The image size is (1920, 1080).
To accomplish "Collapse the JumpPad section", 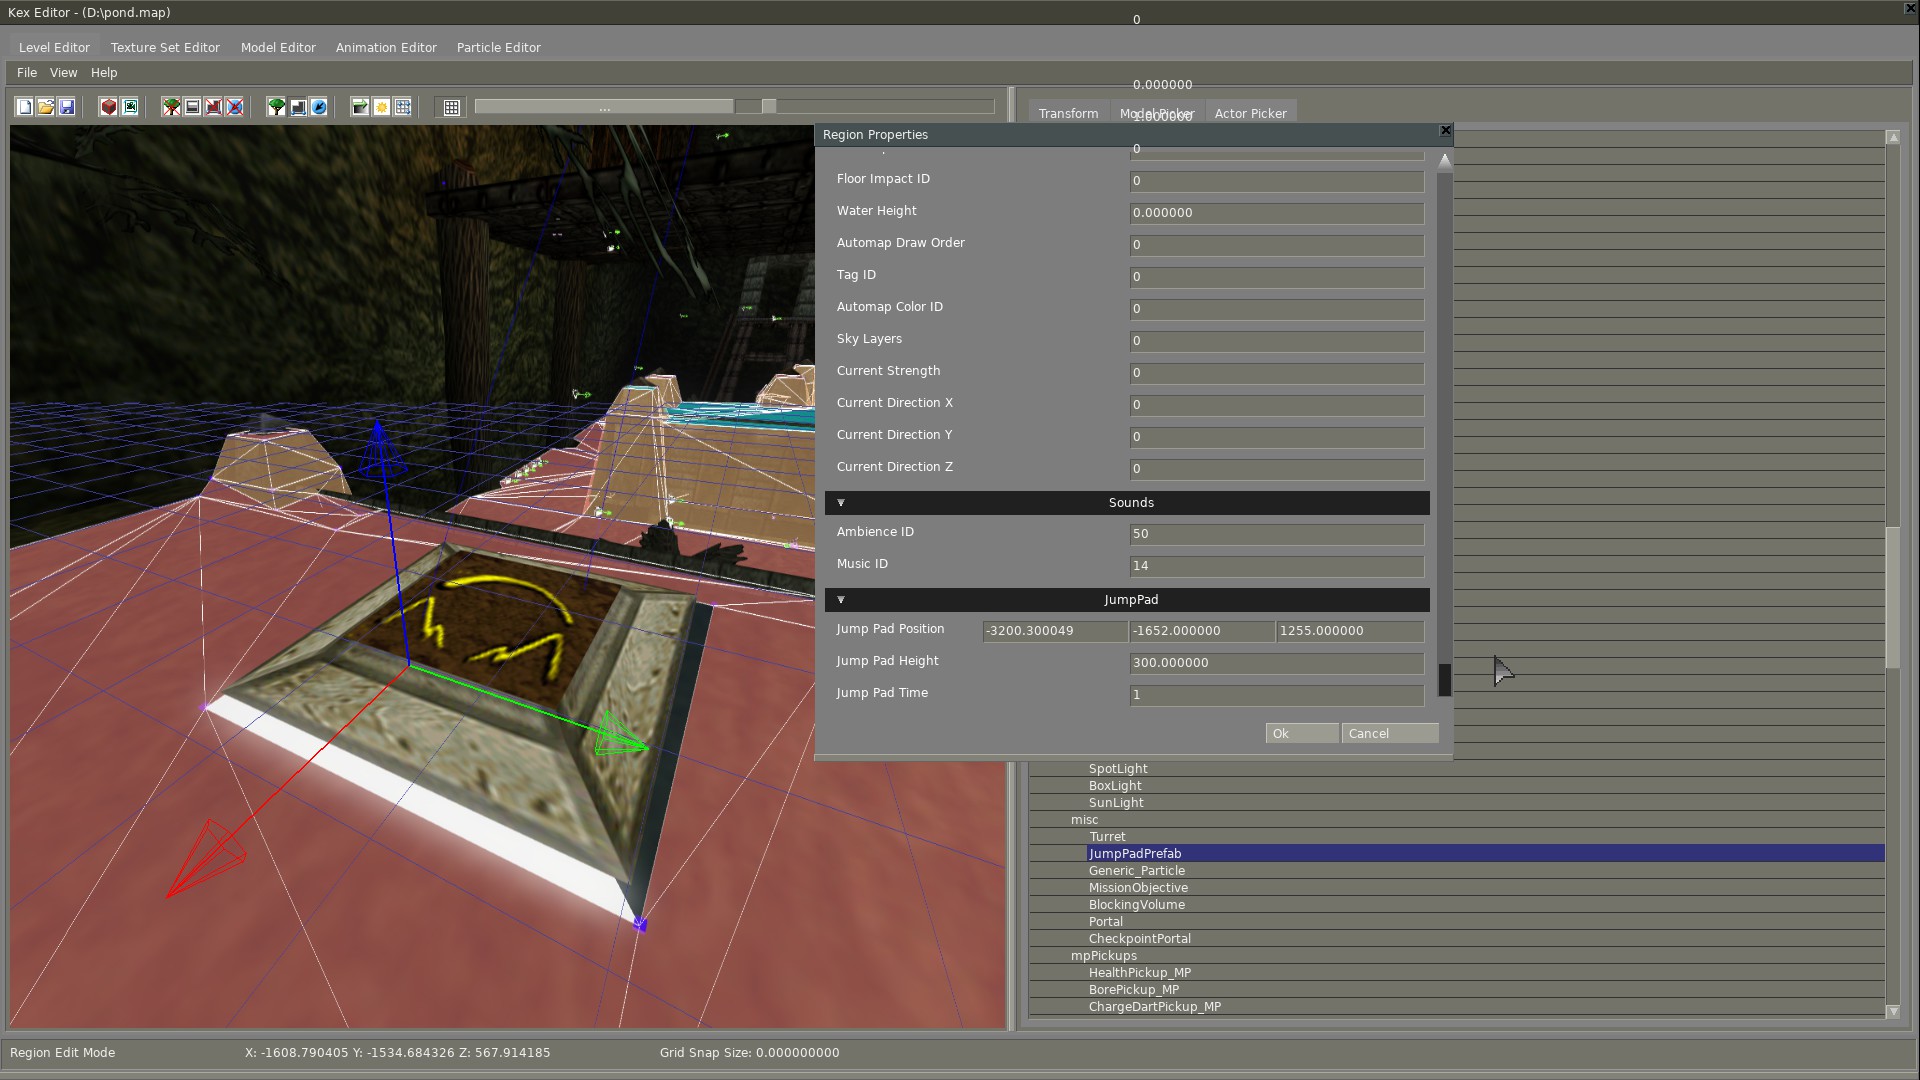I will click(x=841, y=600).
